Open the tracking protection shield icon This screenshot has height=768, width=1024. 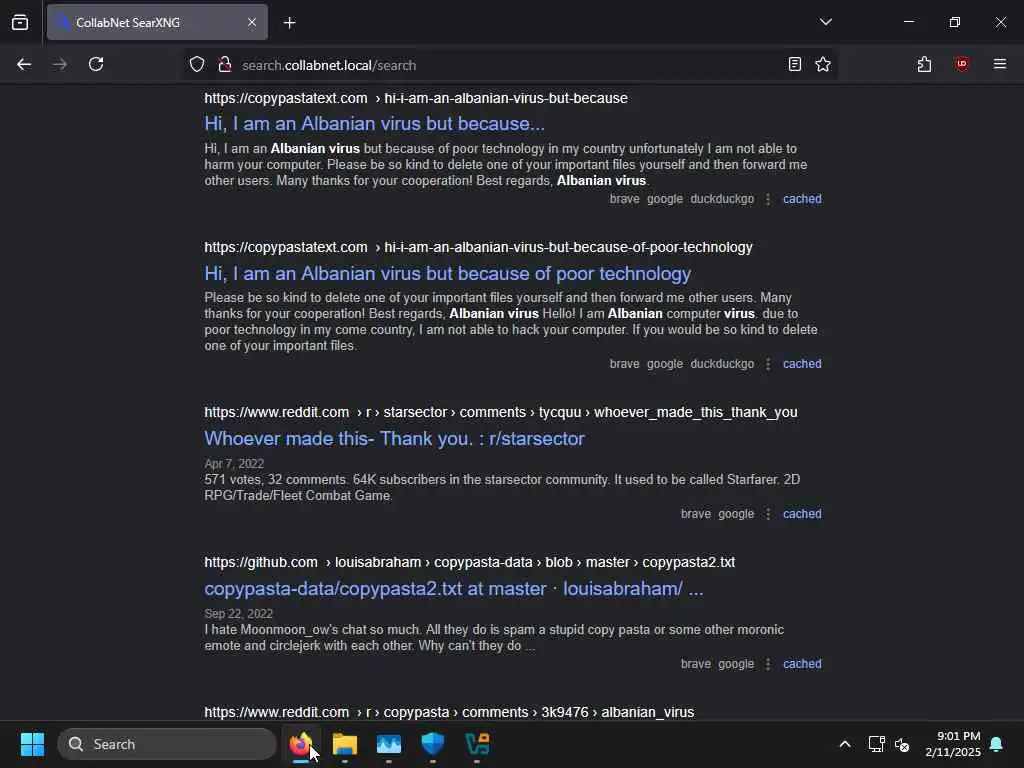click(x=197, y=65)
